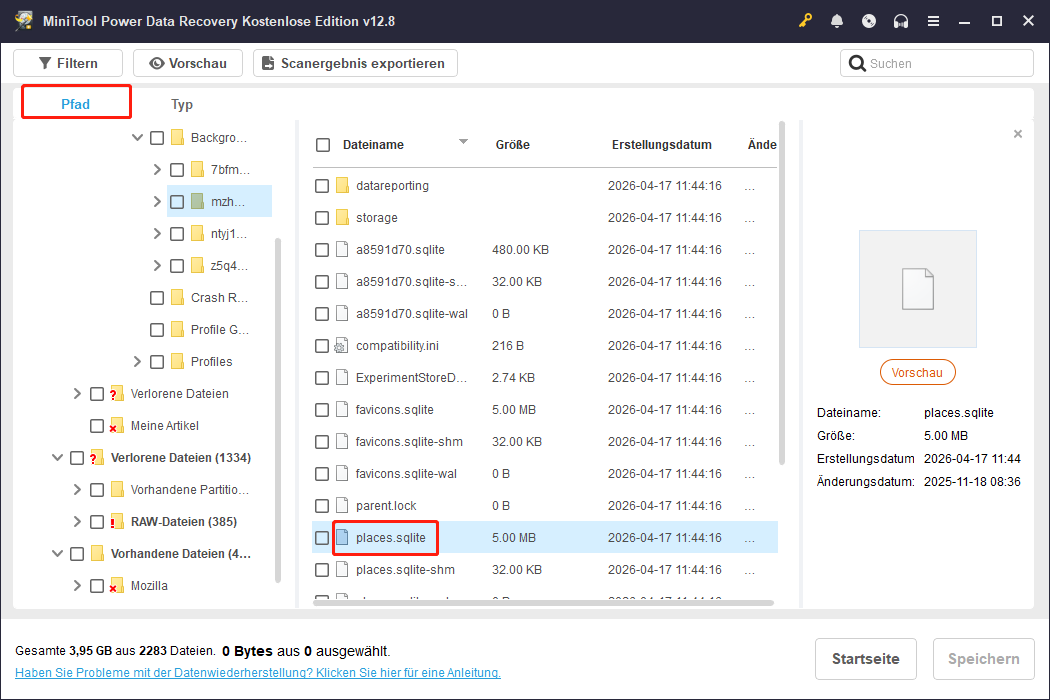Expand the ntyj1... folder node

tap(157, 233)
